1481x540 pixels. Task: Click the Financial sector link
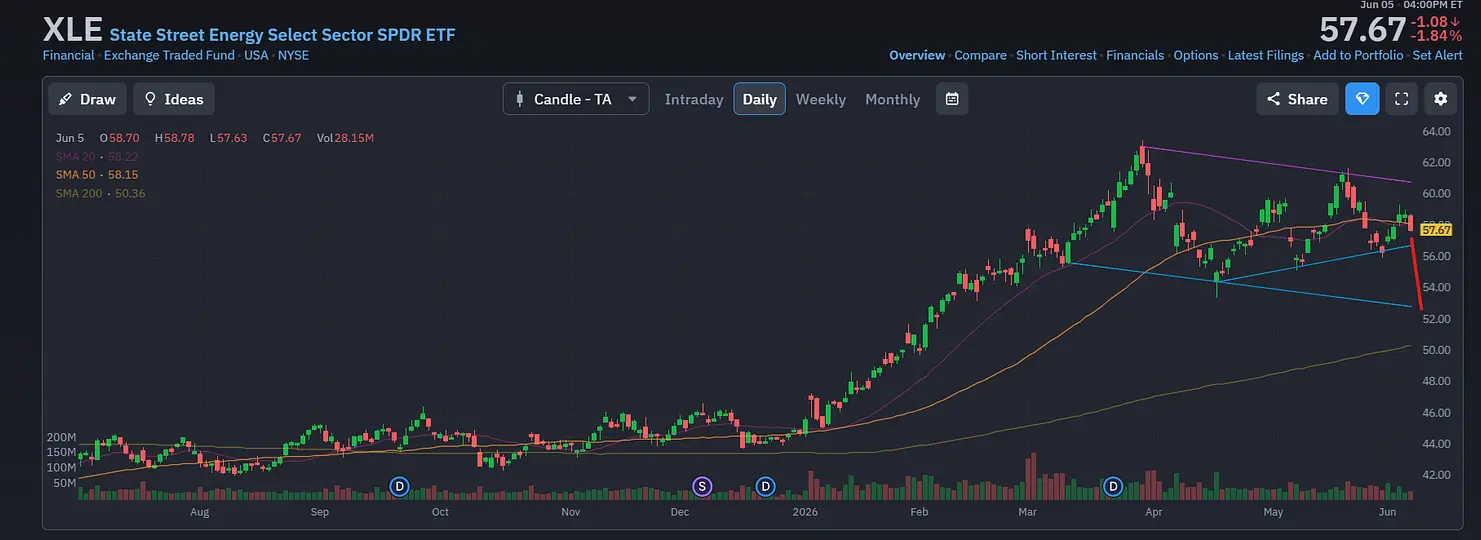[68, 55]
